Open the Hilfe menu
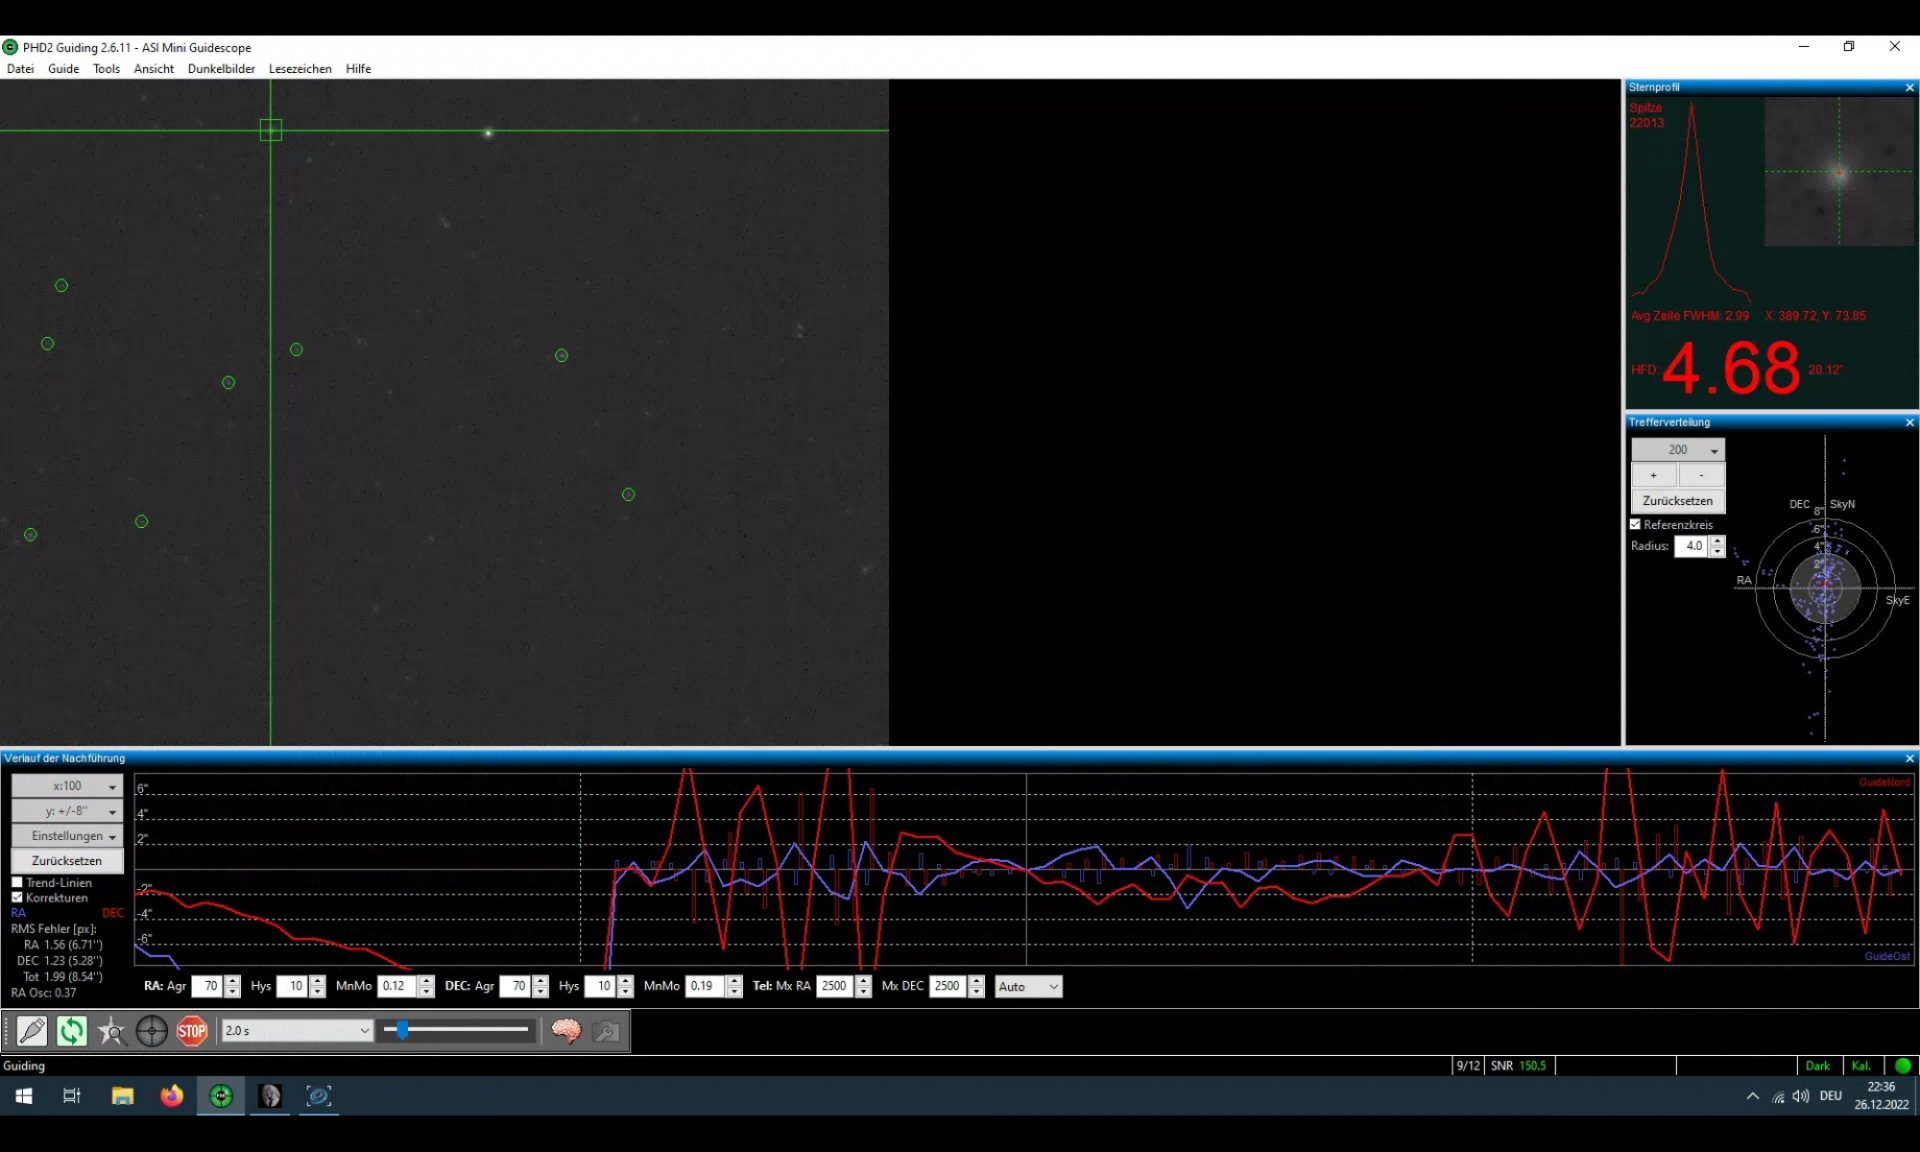The image size is (1920, 1152). pyautogui.click(x=358, y=69)
